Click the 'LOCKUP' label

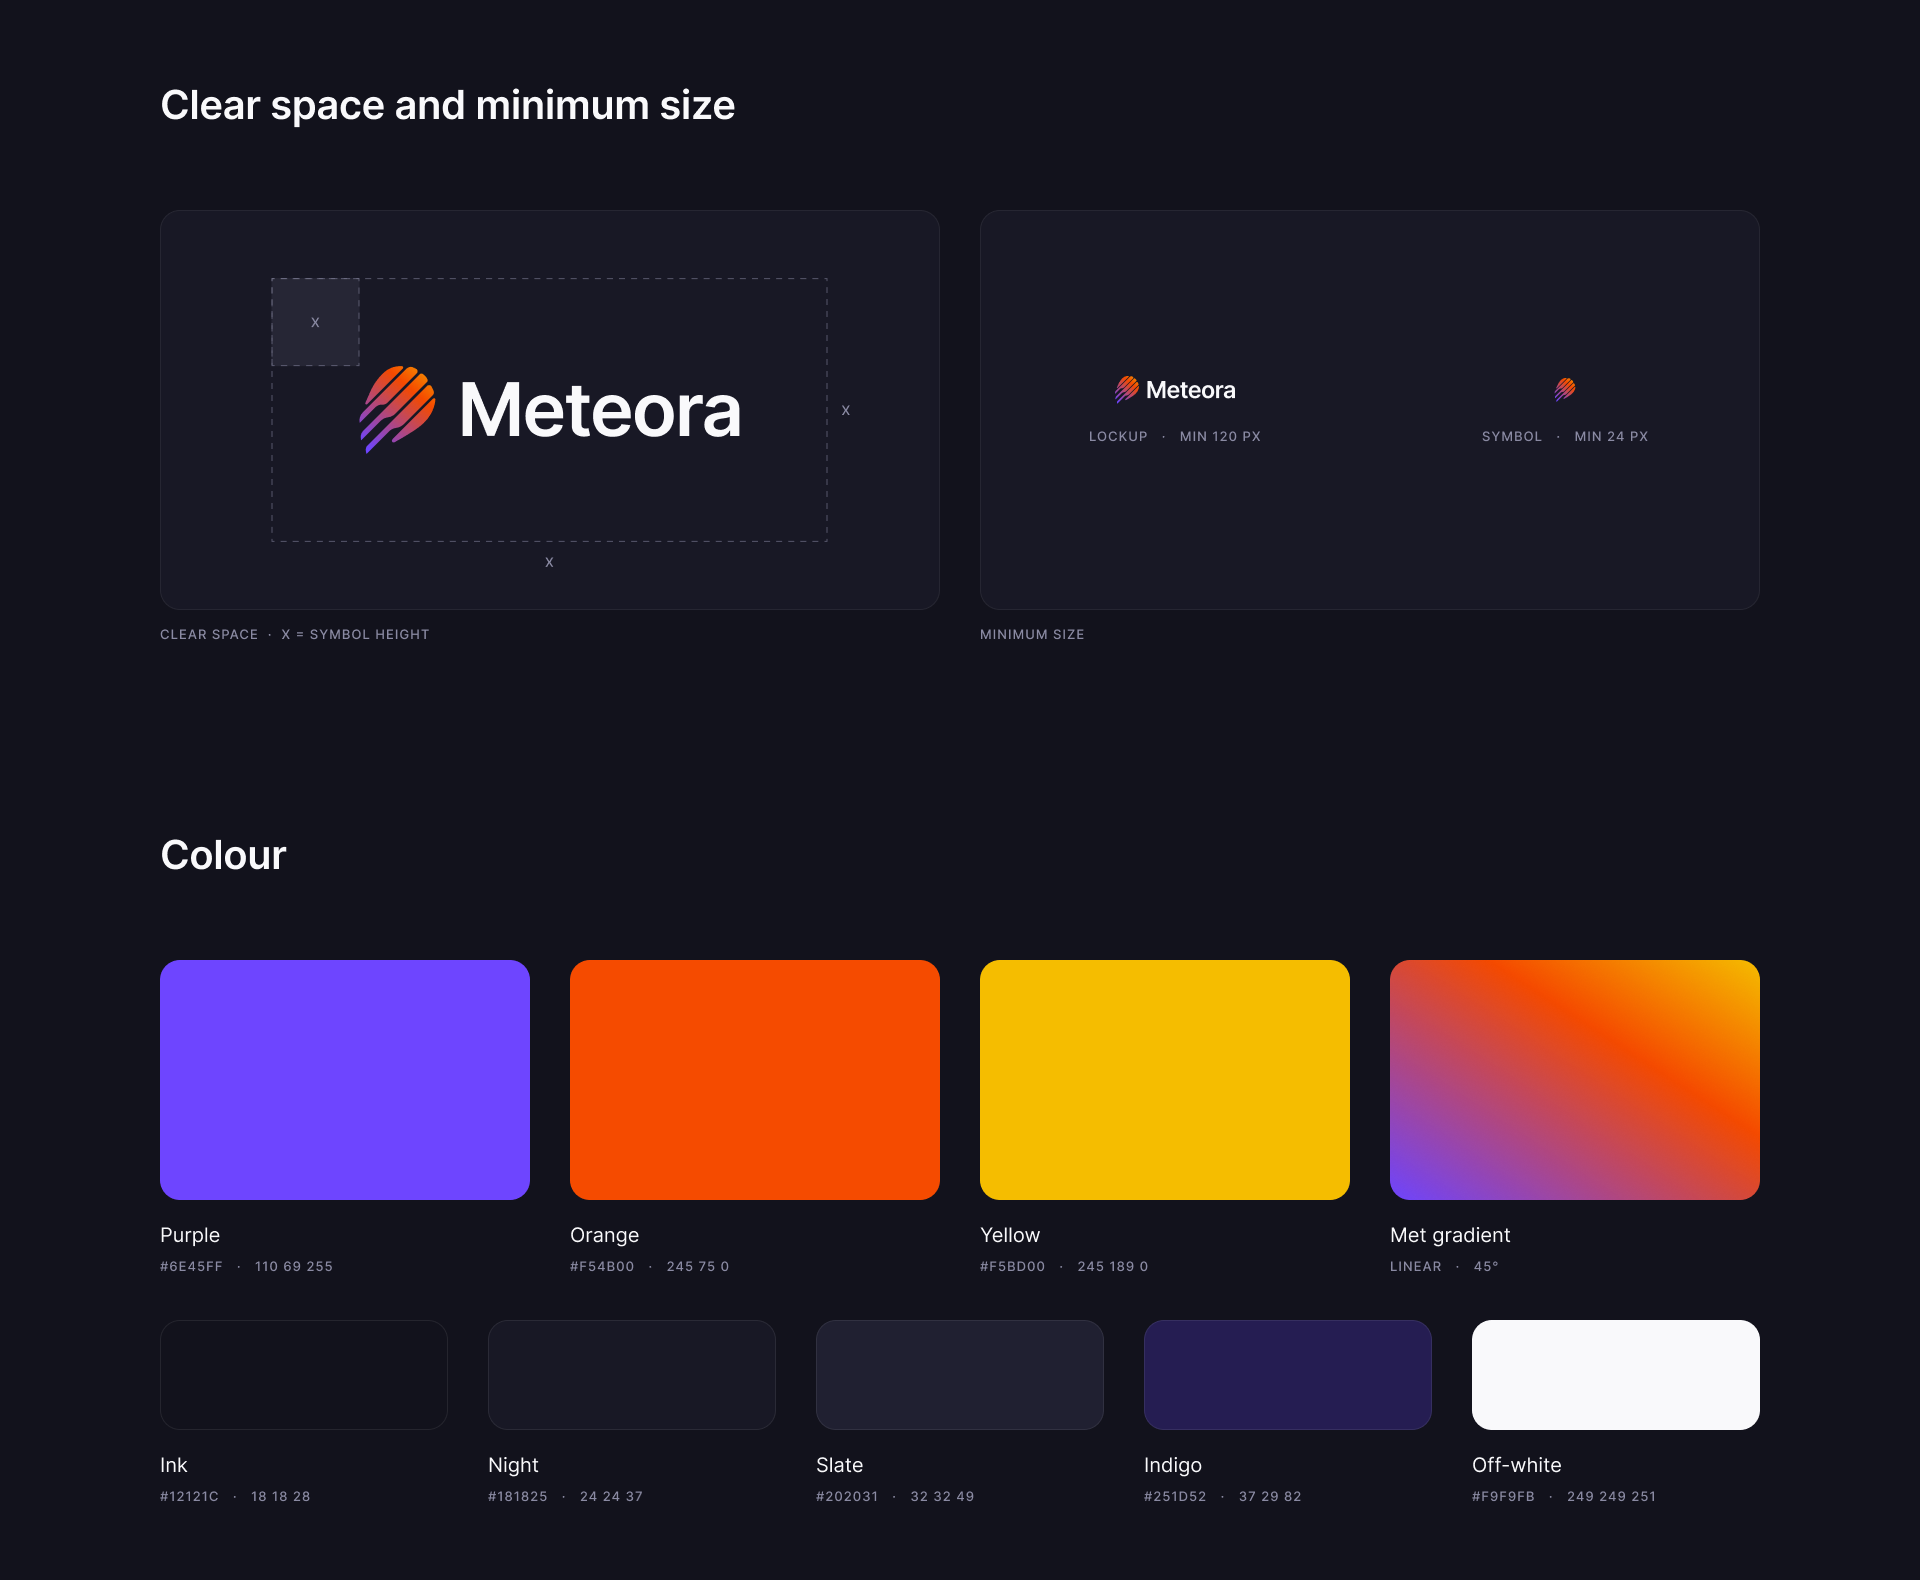[1118, 436]
